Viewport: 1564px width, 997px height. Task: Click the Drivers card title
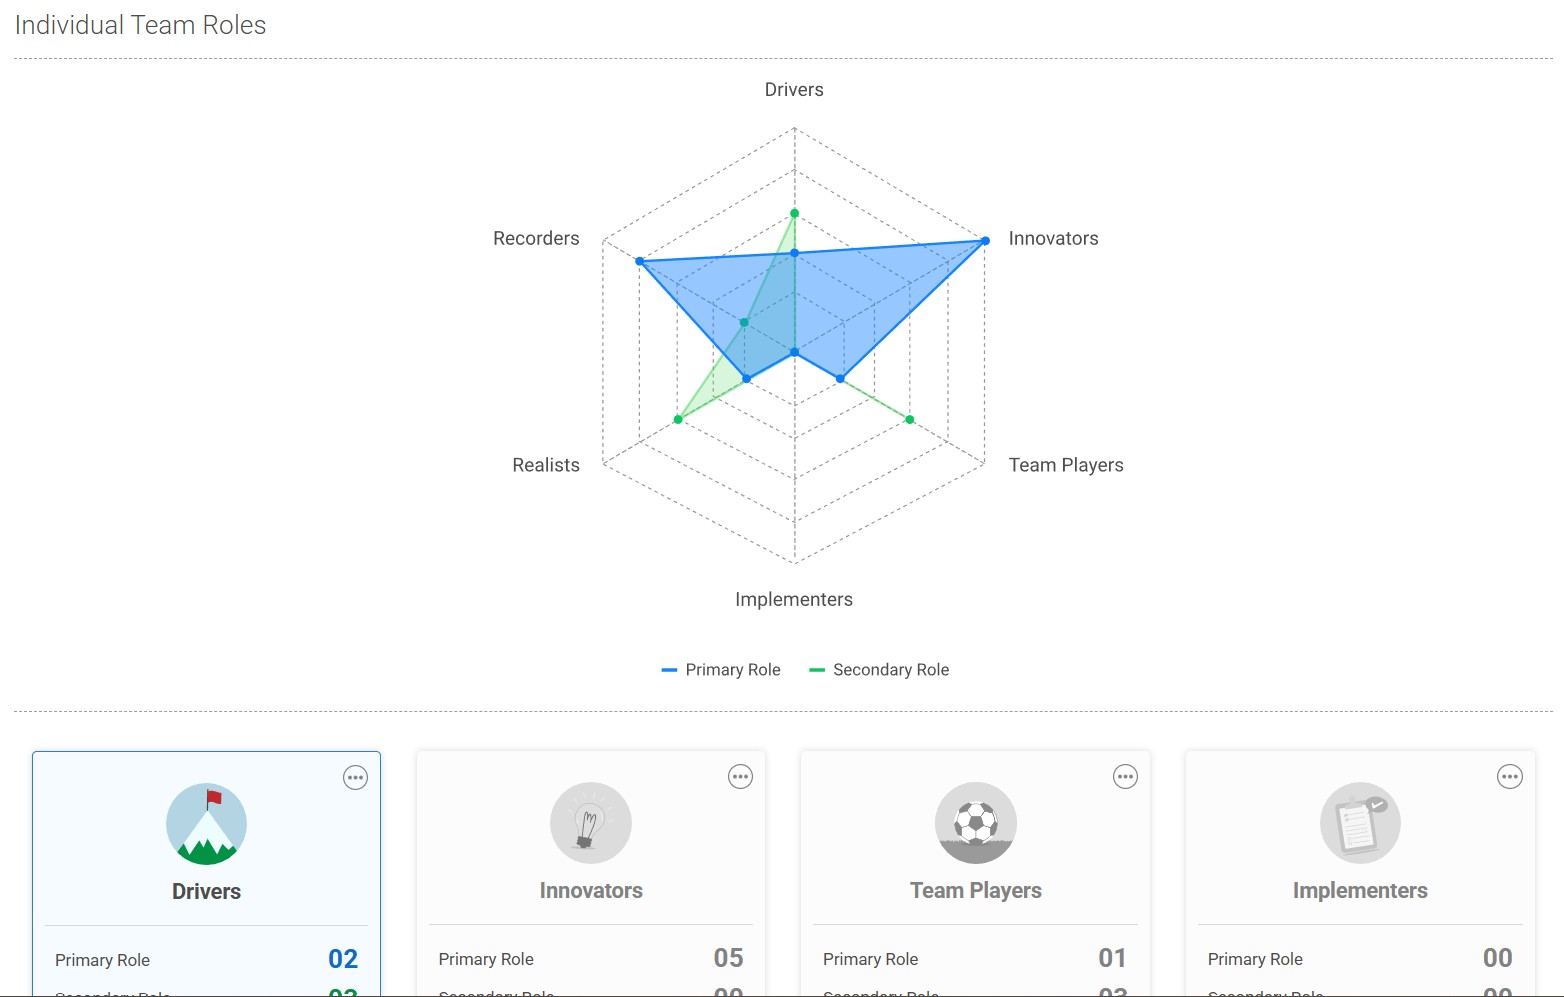[x=206, y=892]
